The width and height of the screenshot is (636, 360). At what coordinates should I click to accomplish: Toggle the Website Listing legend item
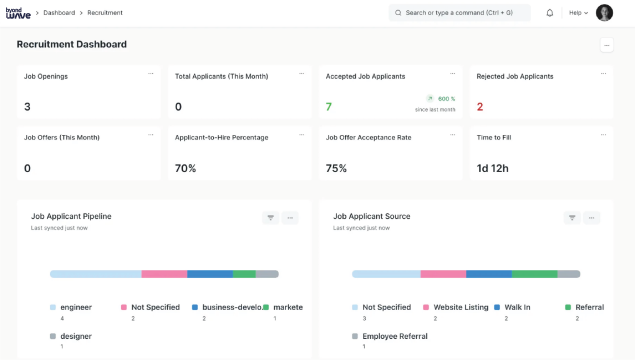456,307
